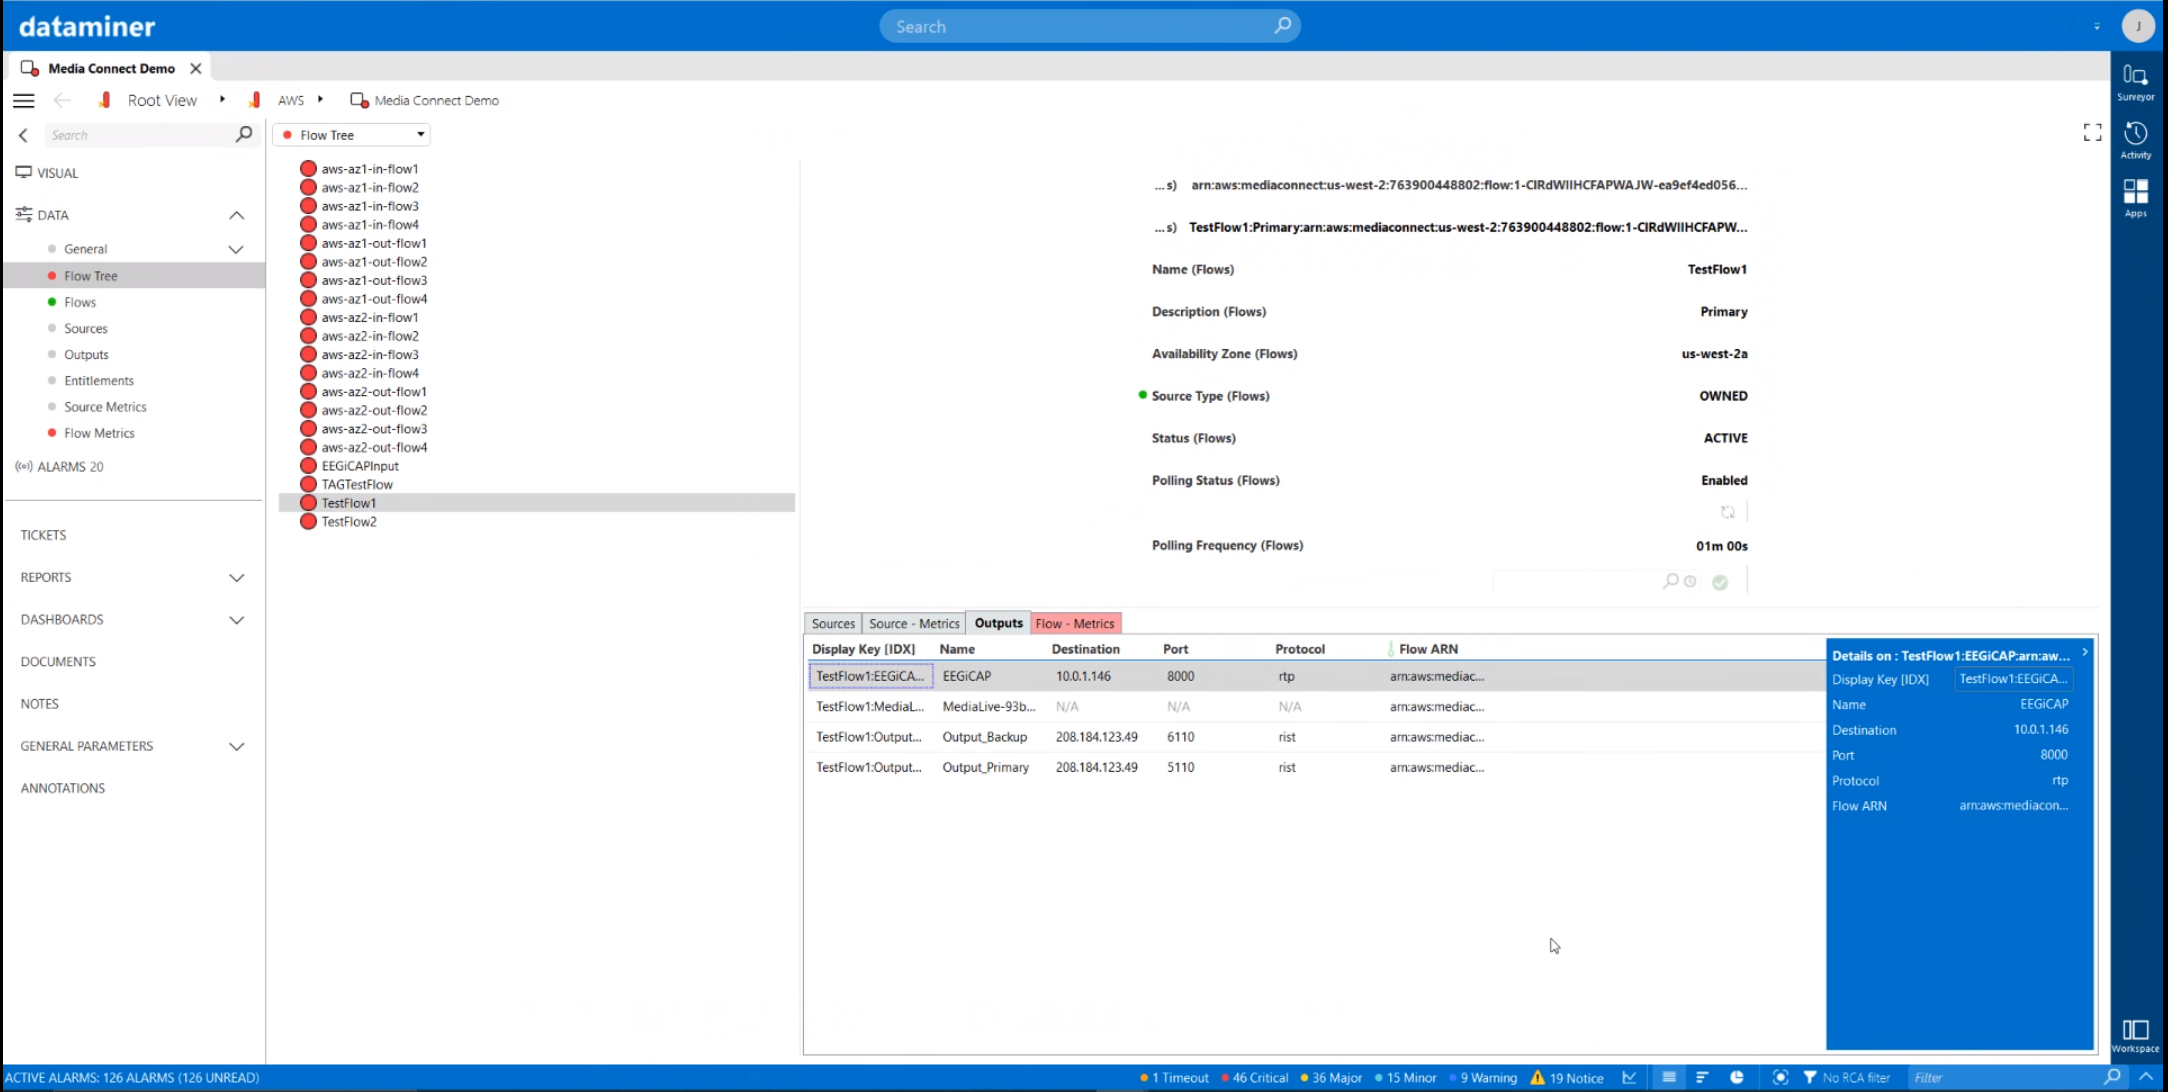Open the TICKETS section
Image resolution: width=2168 pixels, height=1092 pixels.
(x=43, y=535)
